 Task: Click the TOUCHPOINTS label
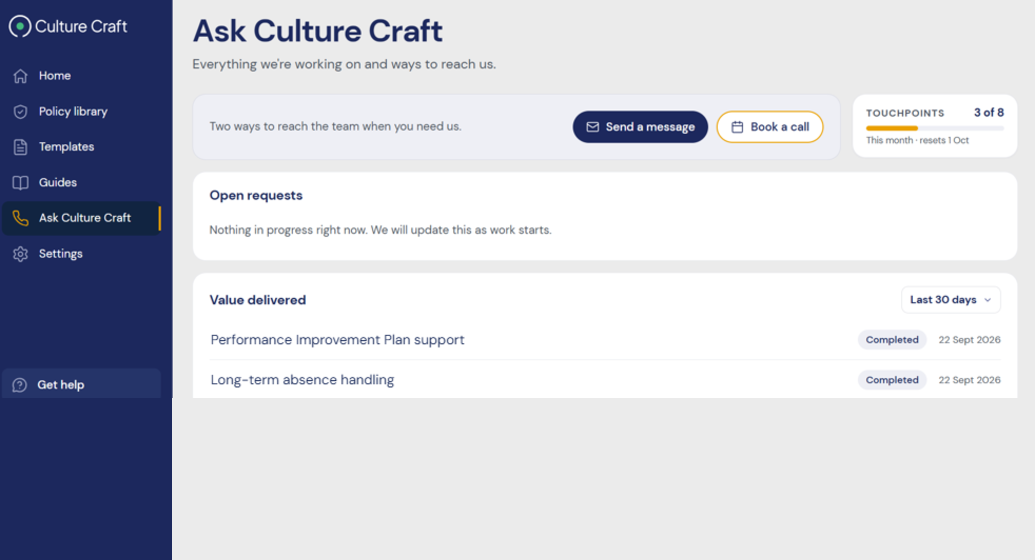click(905, 114)
